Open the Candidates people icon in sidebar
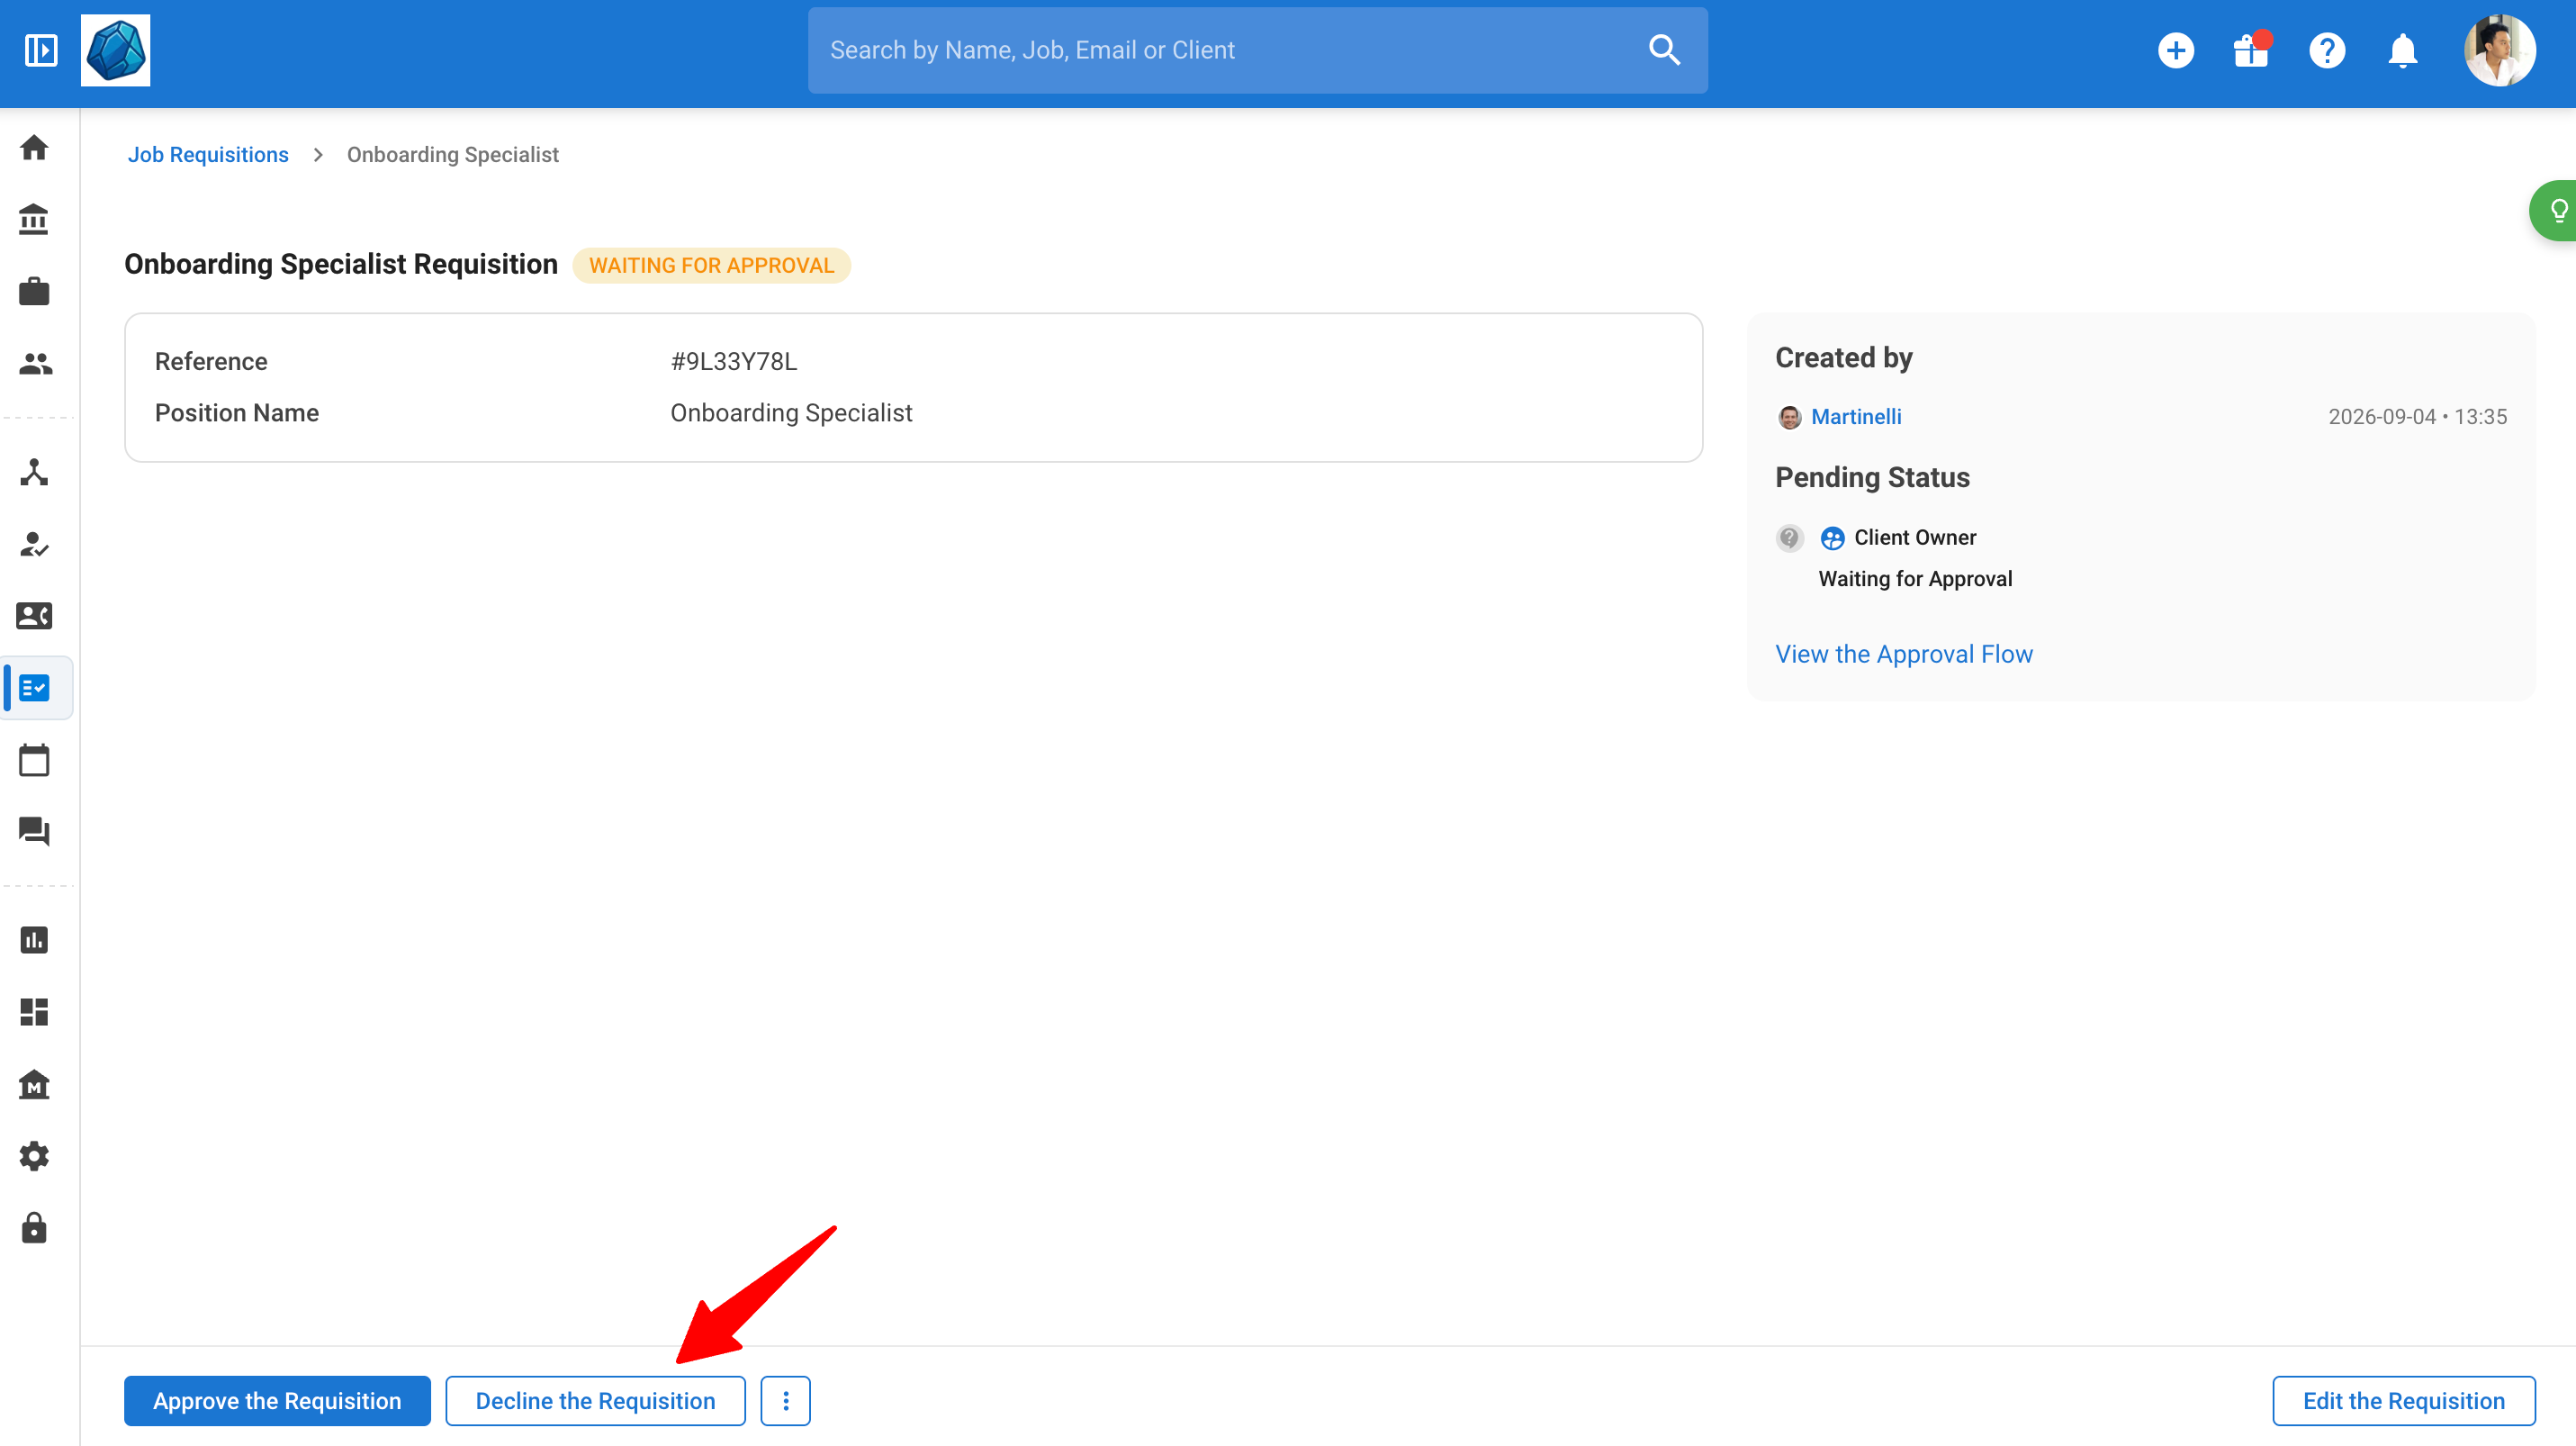Screen dimensions: 2576x1446 [x=34, y=364]
